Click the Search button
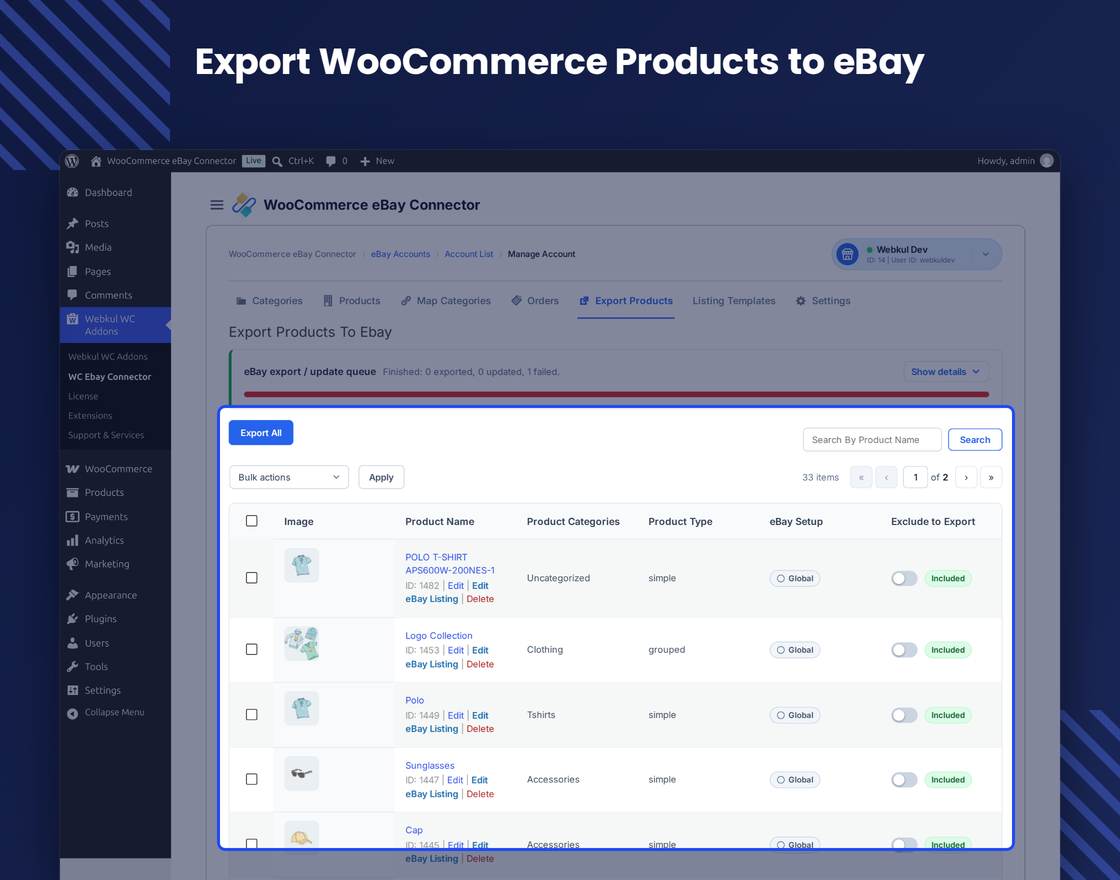The width and height of the screenshot is (1120, 880). [975, 440]
